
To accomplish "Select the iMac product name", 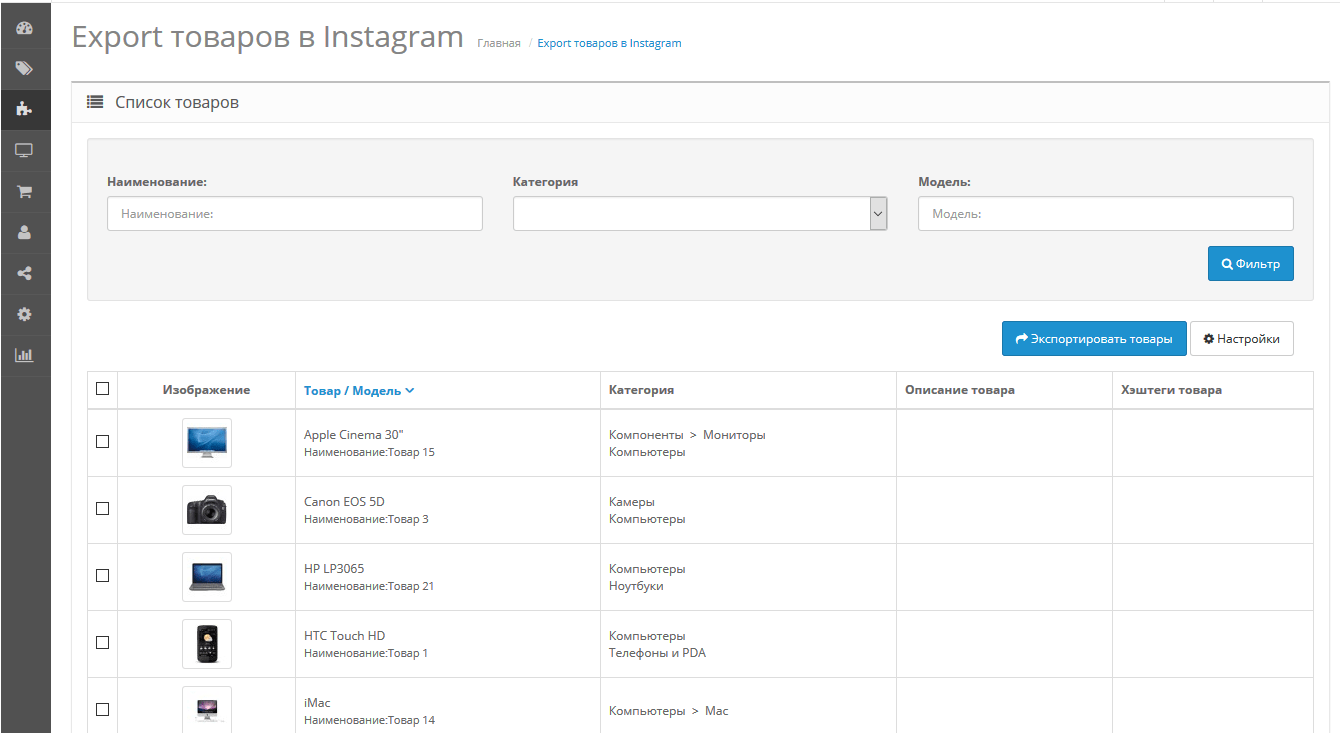I will (317, 703).
